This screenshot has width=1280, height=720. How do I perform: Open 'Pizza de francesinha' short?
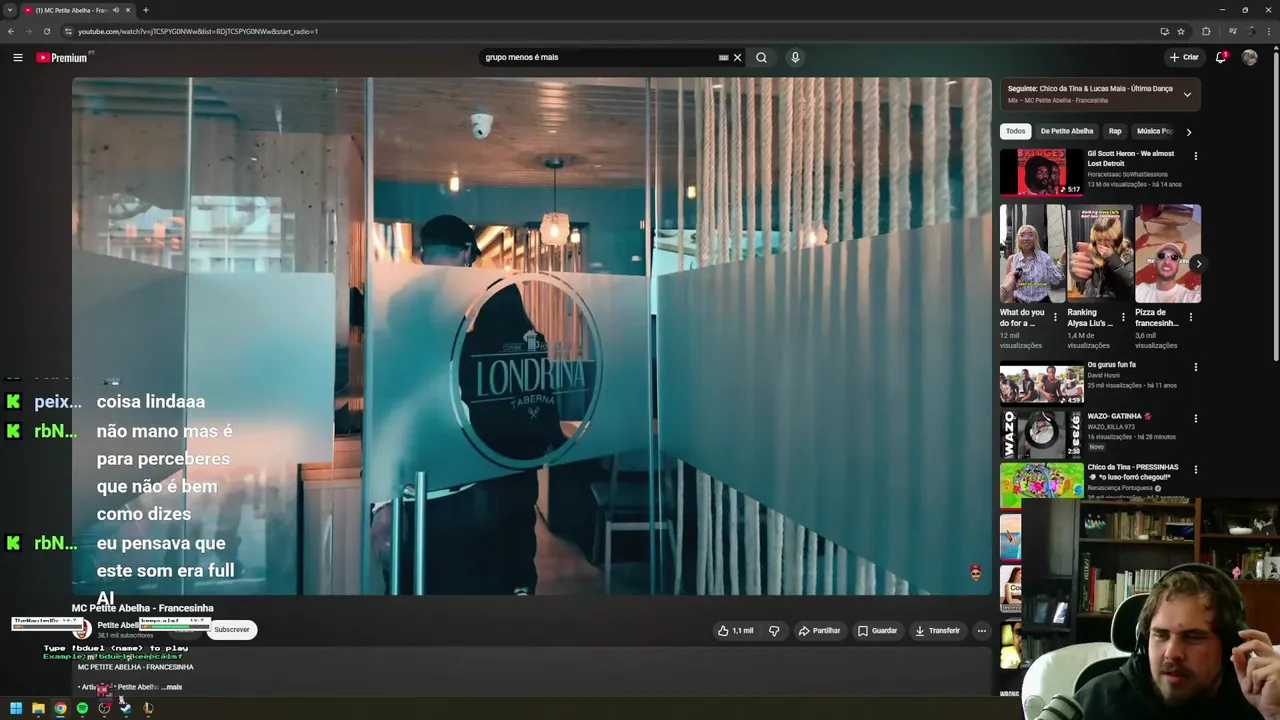click(x=1168, y=253)
